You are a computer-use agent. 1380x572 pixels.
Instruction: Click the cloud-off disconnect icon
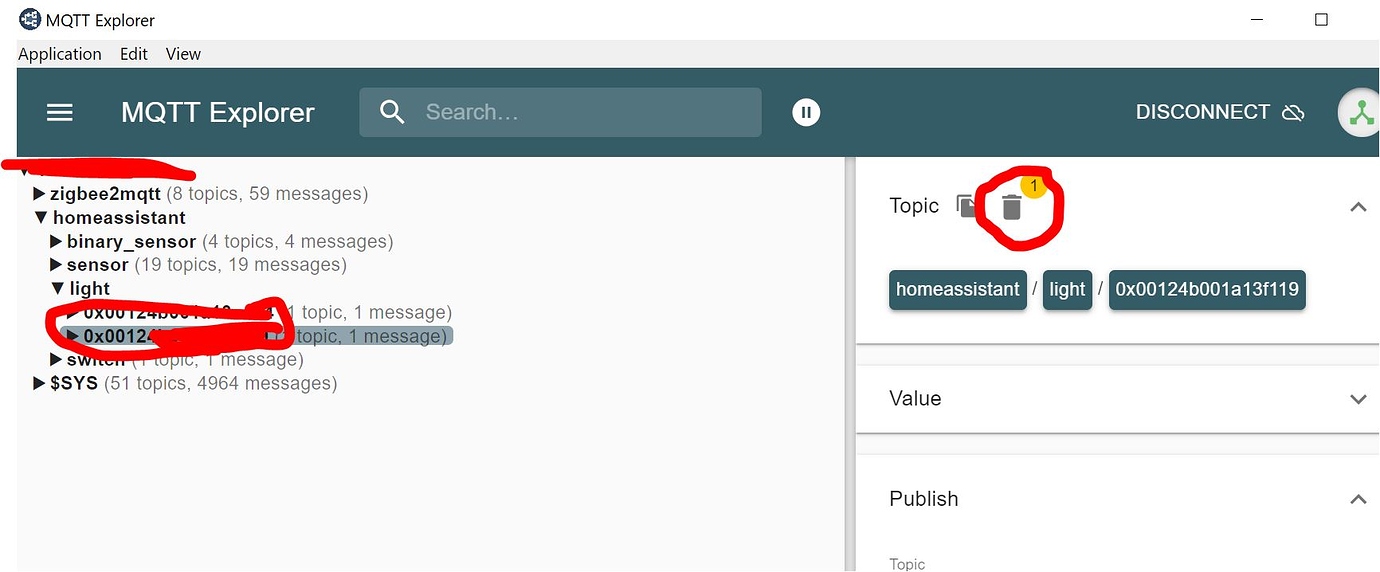(1293, 112)
